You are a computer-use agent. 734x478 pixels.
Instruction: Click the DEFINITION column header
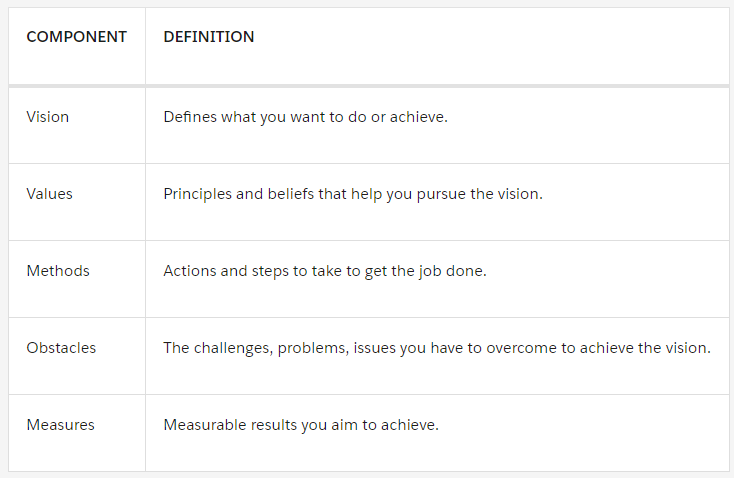(208, 37)
